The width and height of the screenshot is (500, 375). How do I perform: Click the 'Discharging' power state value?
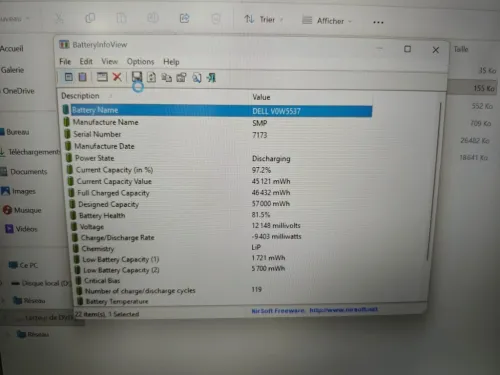pyautogui.click(x=271, y=159)
